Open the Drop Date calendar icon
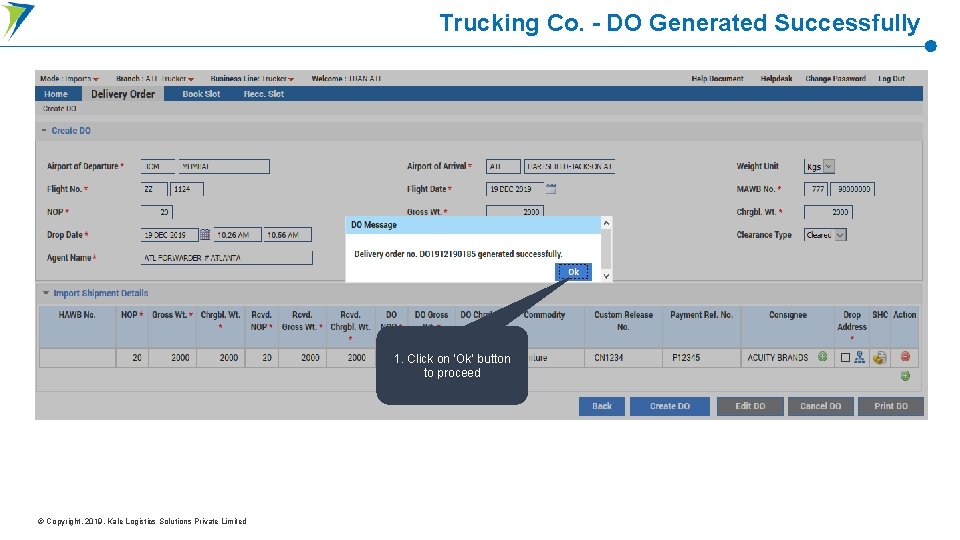The width and height of the screenshot is (960, 540). [205, 234]
